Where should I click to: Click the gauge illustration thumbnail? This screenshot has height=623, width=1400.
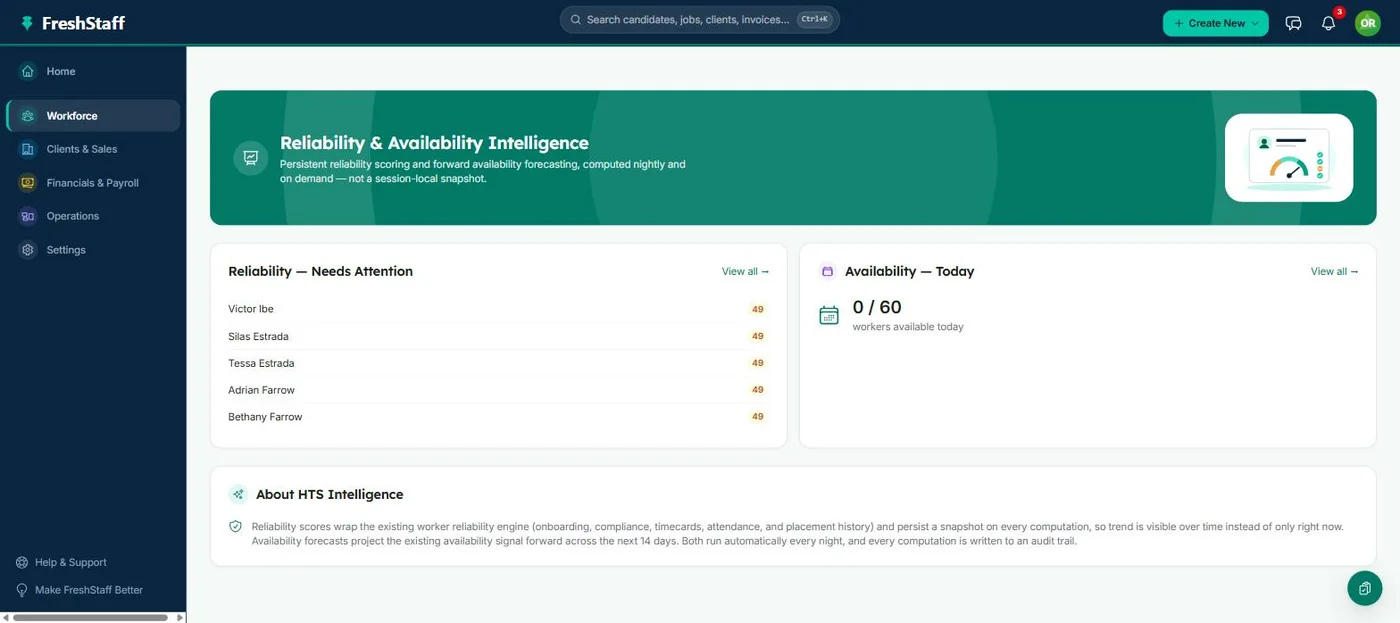point(1289,157)
